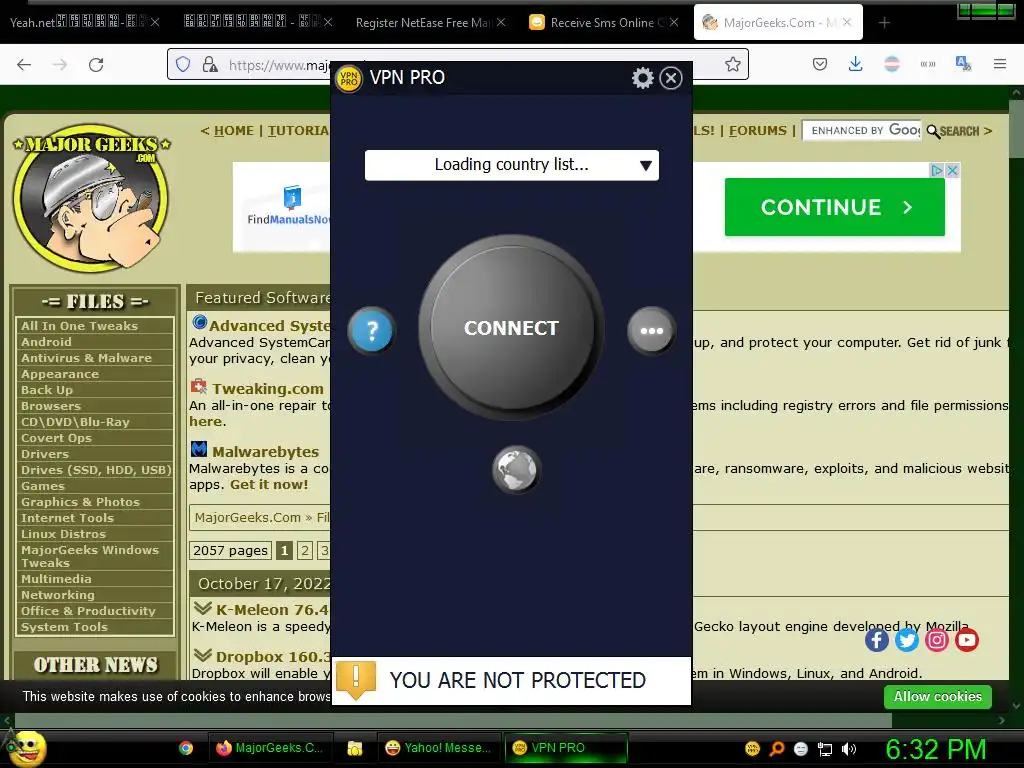Open the browser downloads panel
The height and width of the screenshot is (768, 1024).
pyautogui.click(x=856, y=64)
